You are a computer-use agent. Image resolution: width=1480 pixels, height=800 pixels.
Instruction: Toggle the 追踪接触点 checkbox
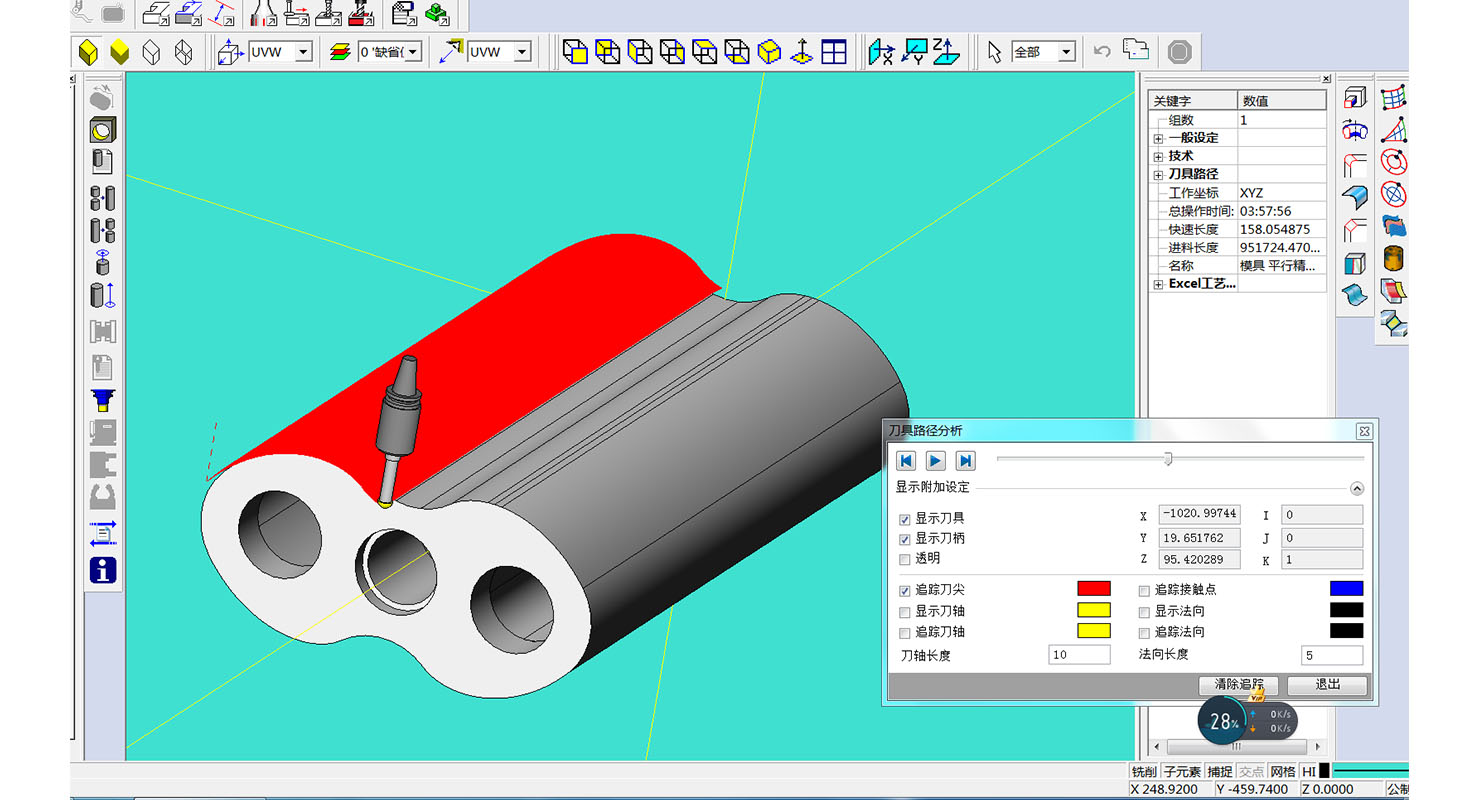[1144, 590]
